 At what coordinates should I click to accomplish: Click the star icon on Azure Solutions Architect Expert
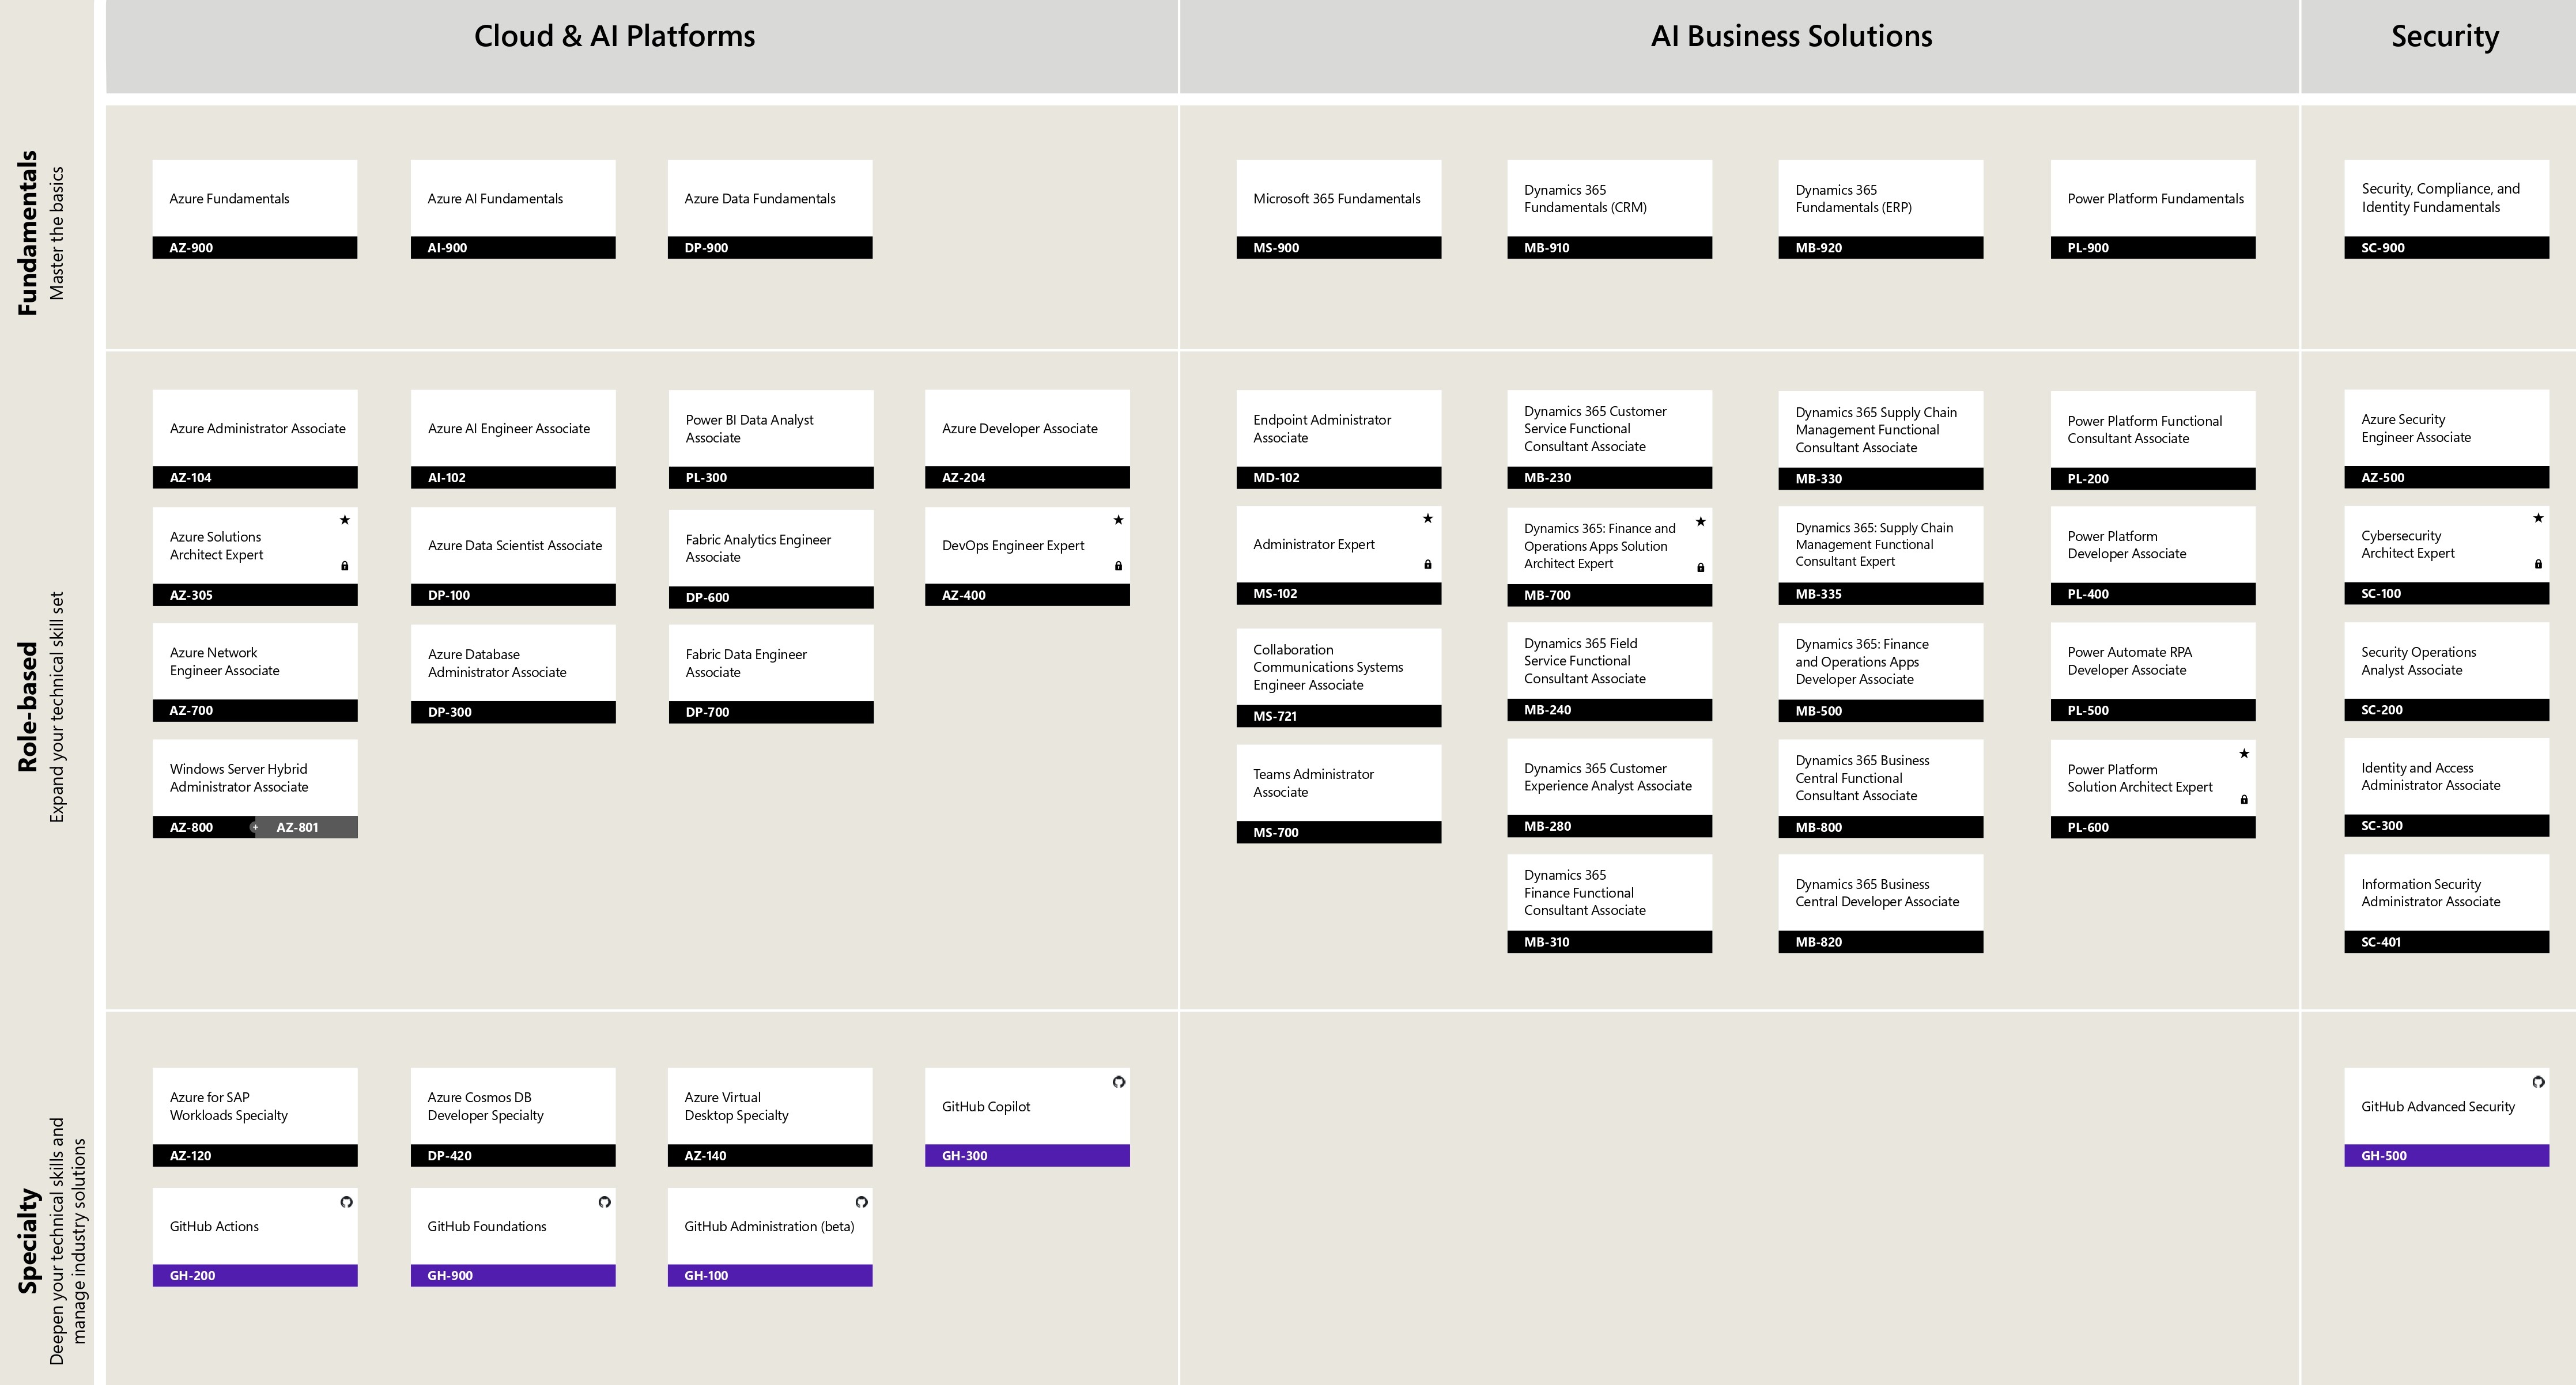(x=345, y=520)
